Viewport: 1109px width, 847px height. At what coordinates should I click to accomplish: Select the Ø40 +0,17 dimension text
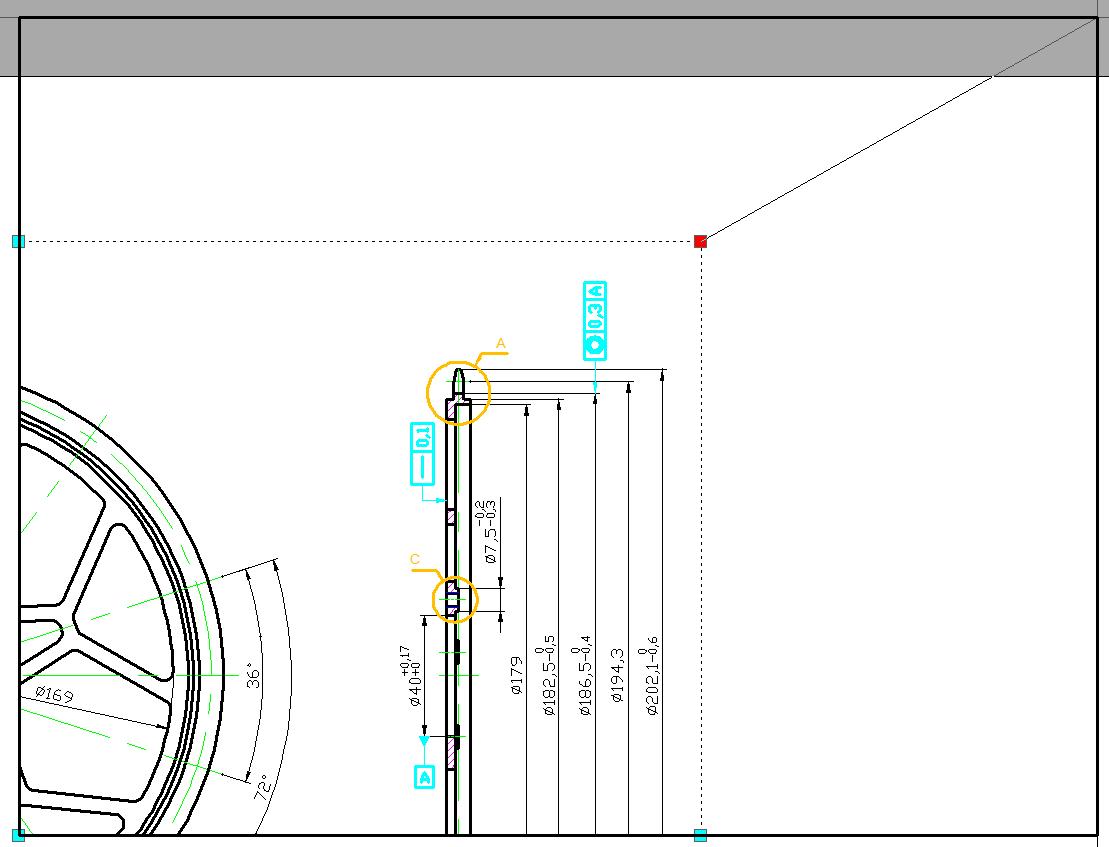pos(411,676)
